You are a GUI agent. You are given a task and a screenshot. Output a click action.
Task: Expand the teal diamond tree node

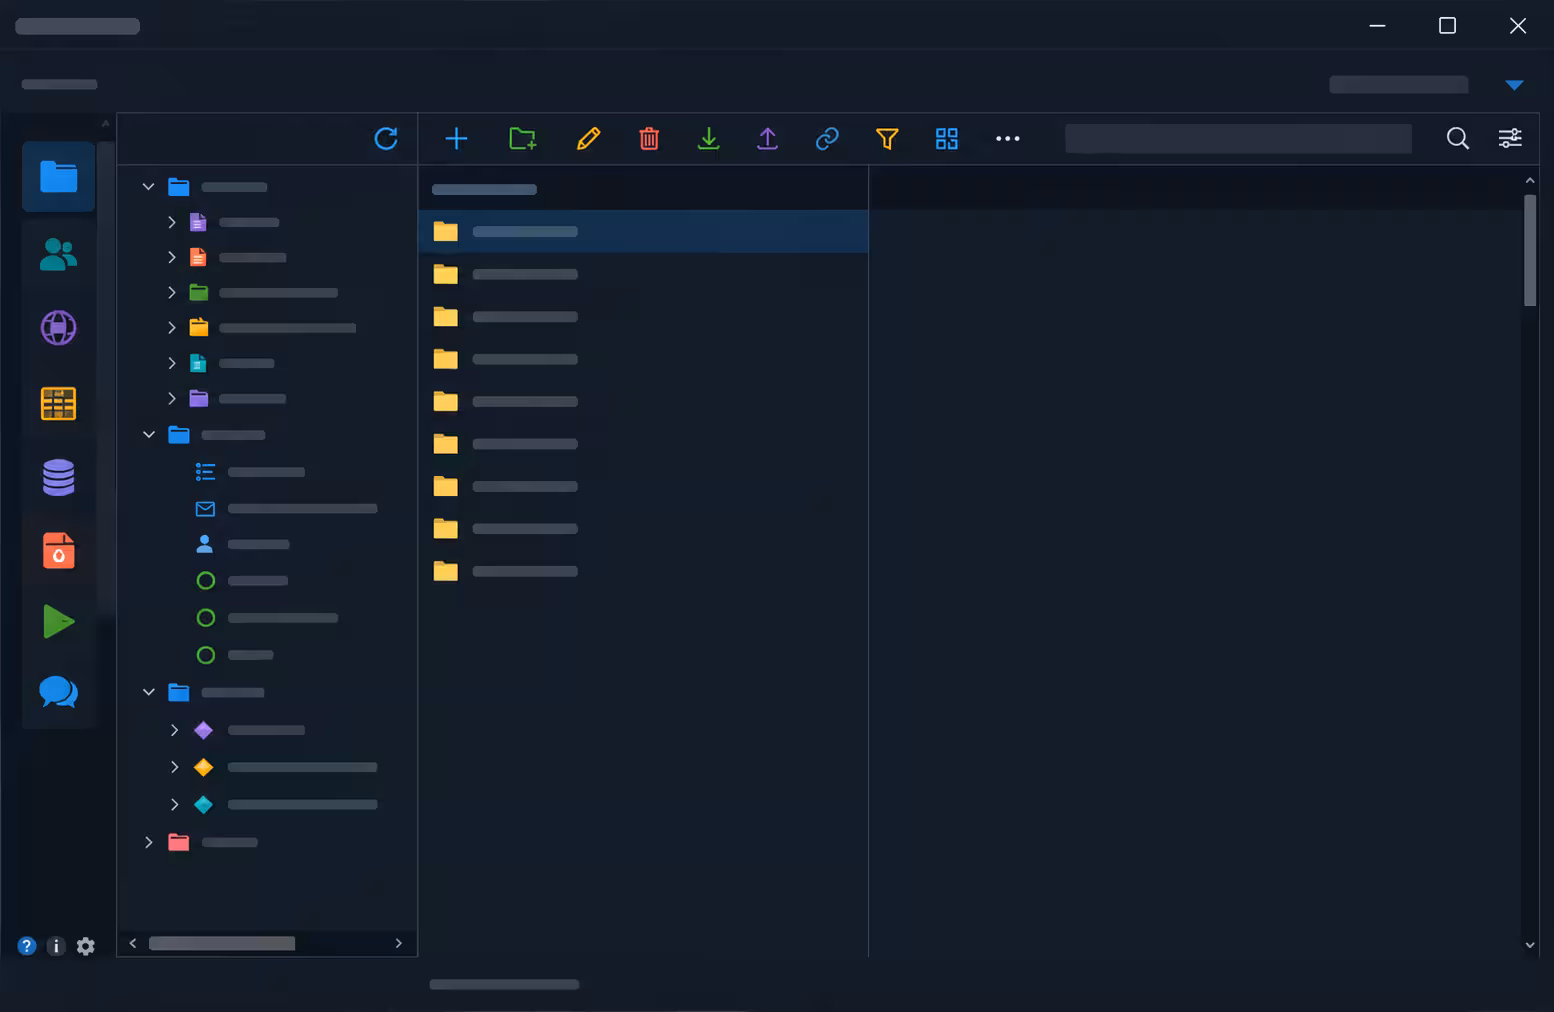(x=174, y=804)
